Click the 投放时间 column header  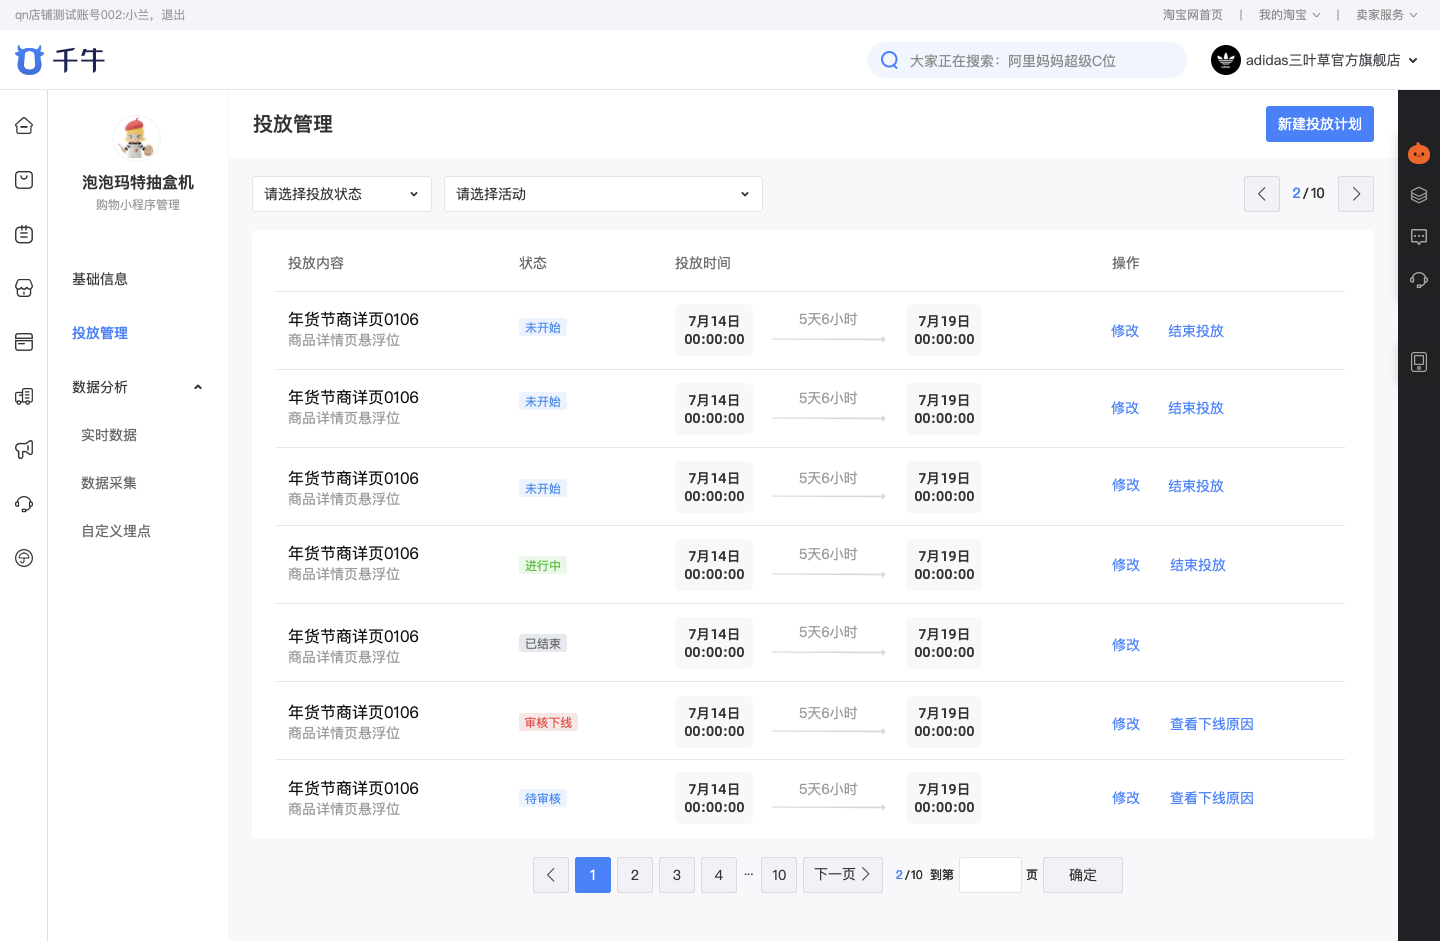point(703,263)
